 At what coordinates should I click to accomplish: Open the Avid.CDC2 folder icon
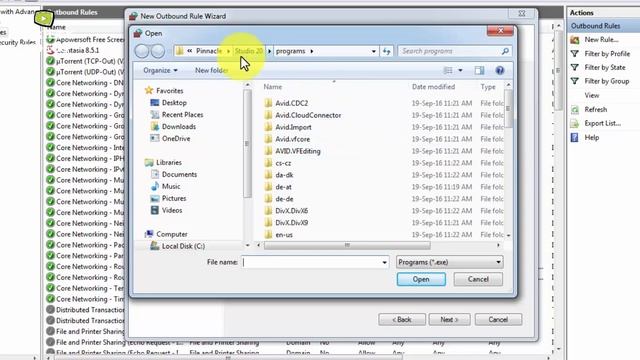[x=268, y=103]
